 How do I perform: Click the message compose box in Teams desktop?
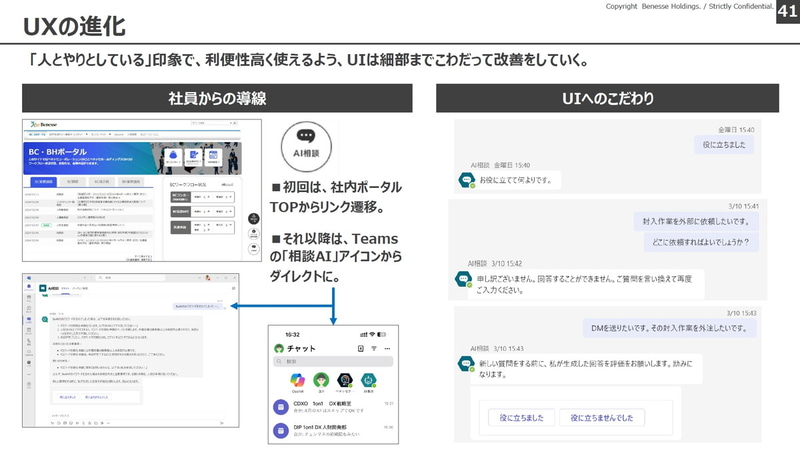tap(135, 416)
